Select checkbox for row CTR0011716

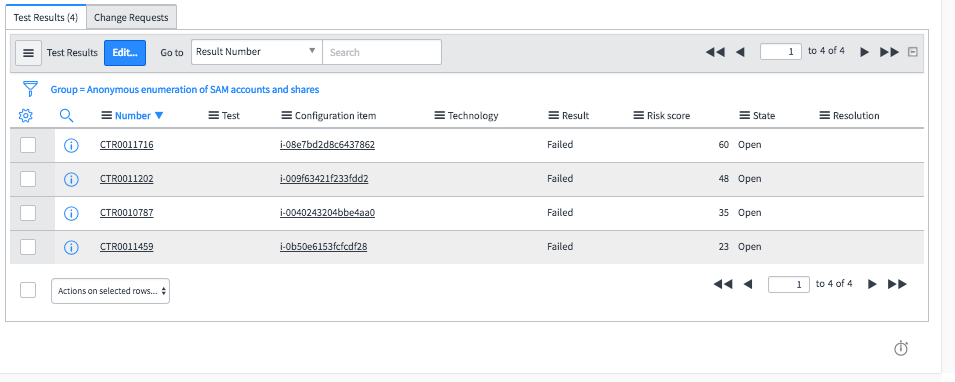[x=28, y=145]
